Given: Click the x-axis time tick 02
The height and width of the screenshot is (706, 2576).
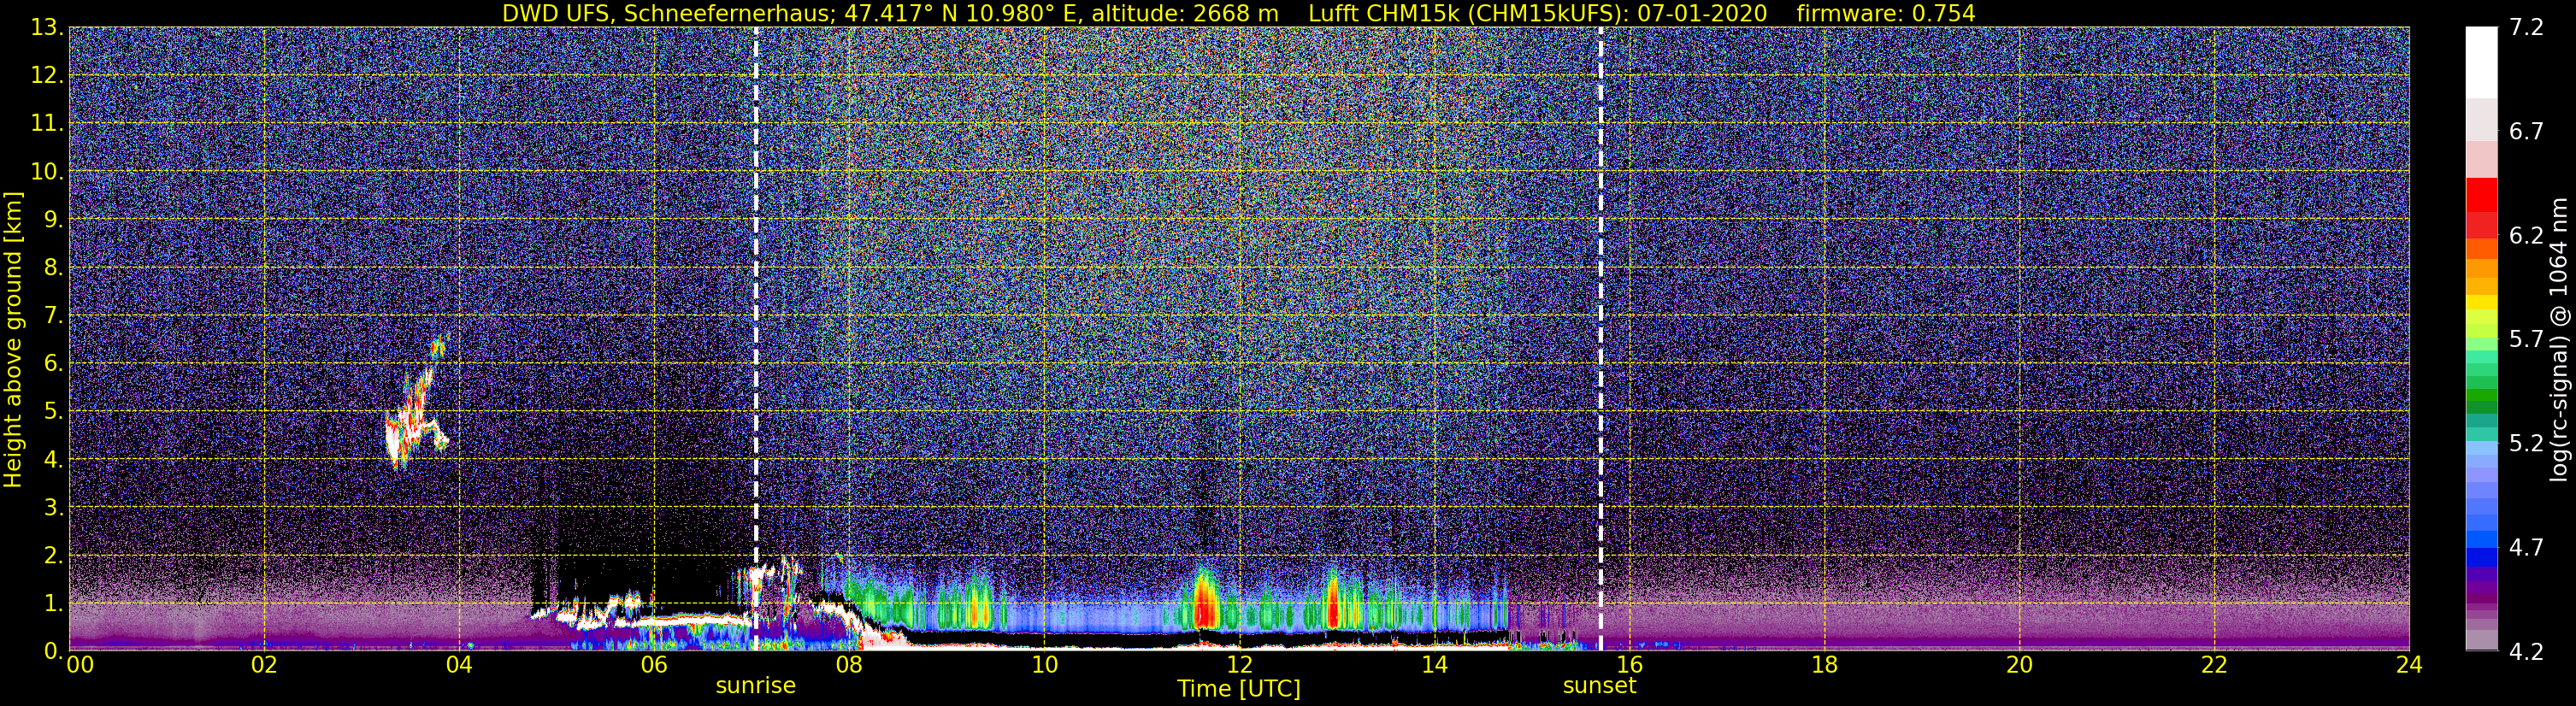Looking at the screenshot, I should (264, 665).
